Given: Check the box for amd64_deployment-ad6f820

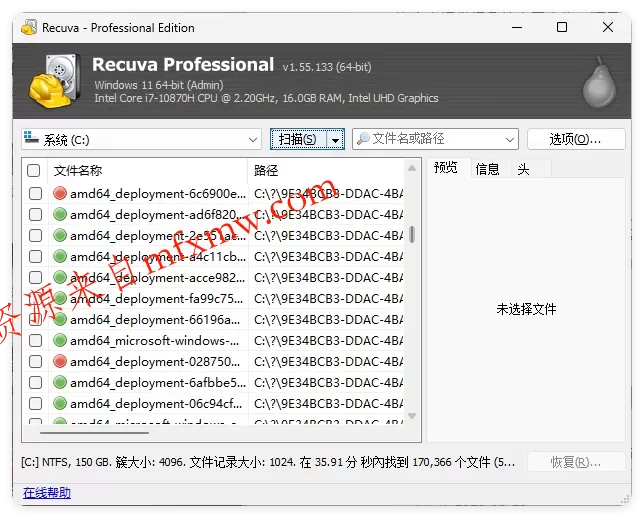Looking at the screenshot, I should click(x=36, y=214).
